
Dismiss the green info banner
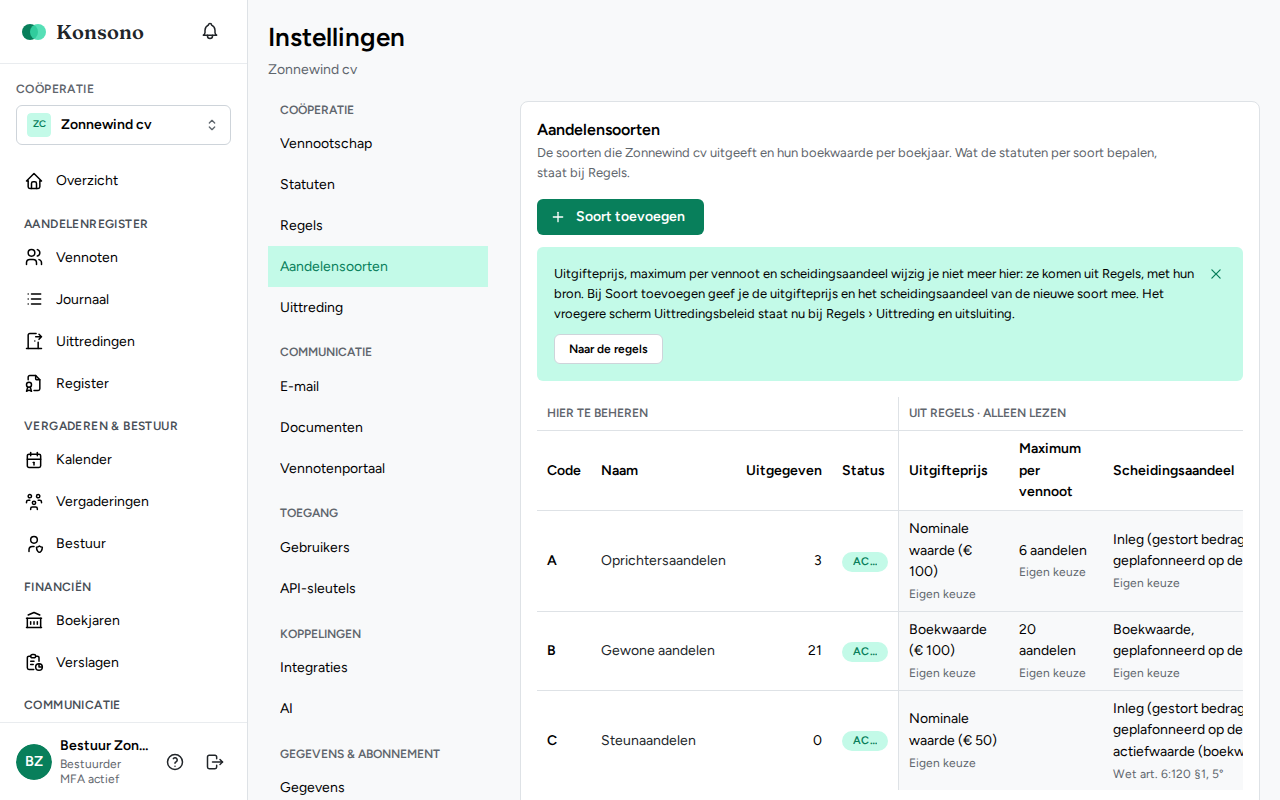tap(1216, 274)
